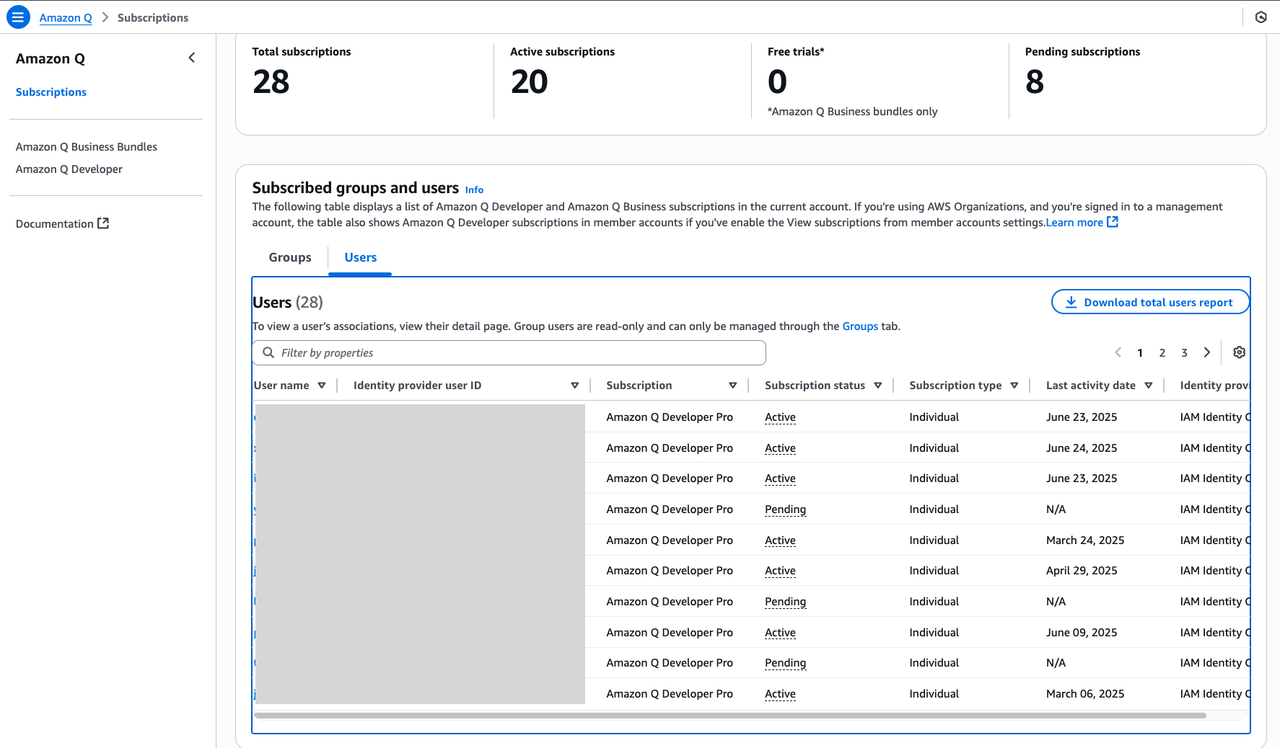
Task: Click the horizontal table scrollbar
Action: click(x=730, y=716)
